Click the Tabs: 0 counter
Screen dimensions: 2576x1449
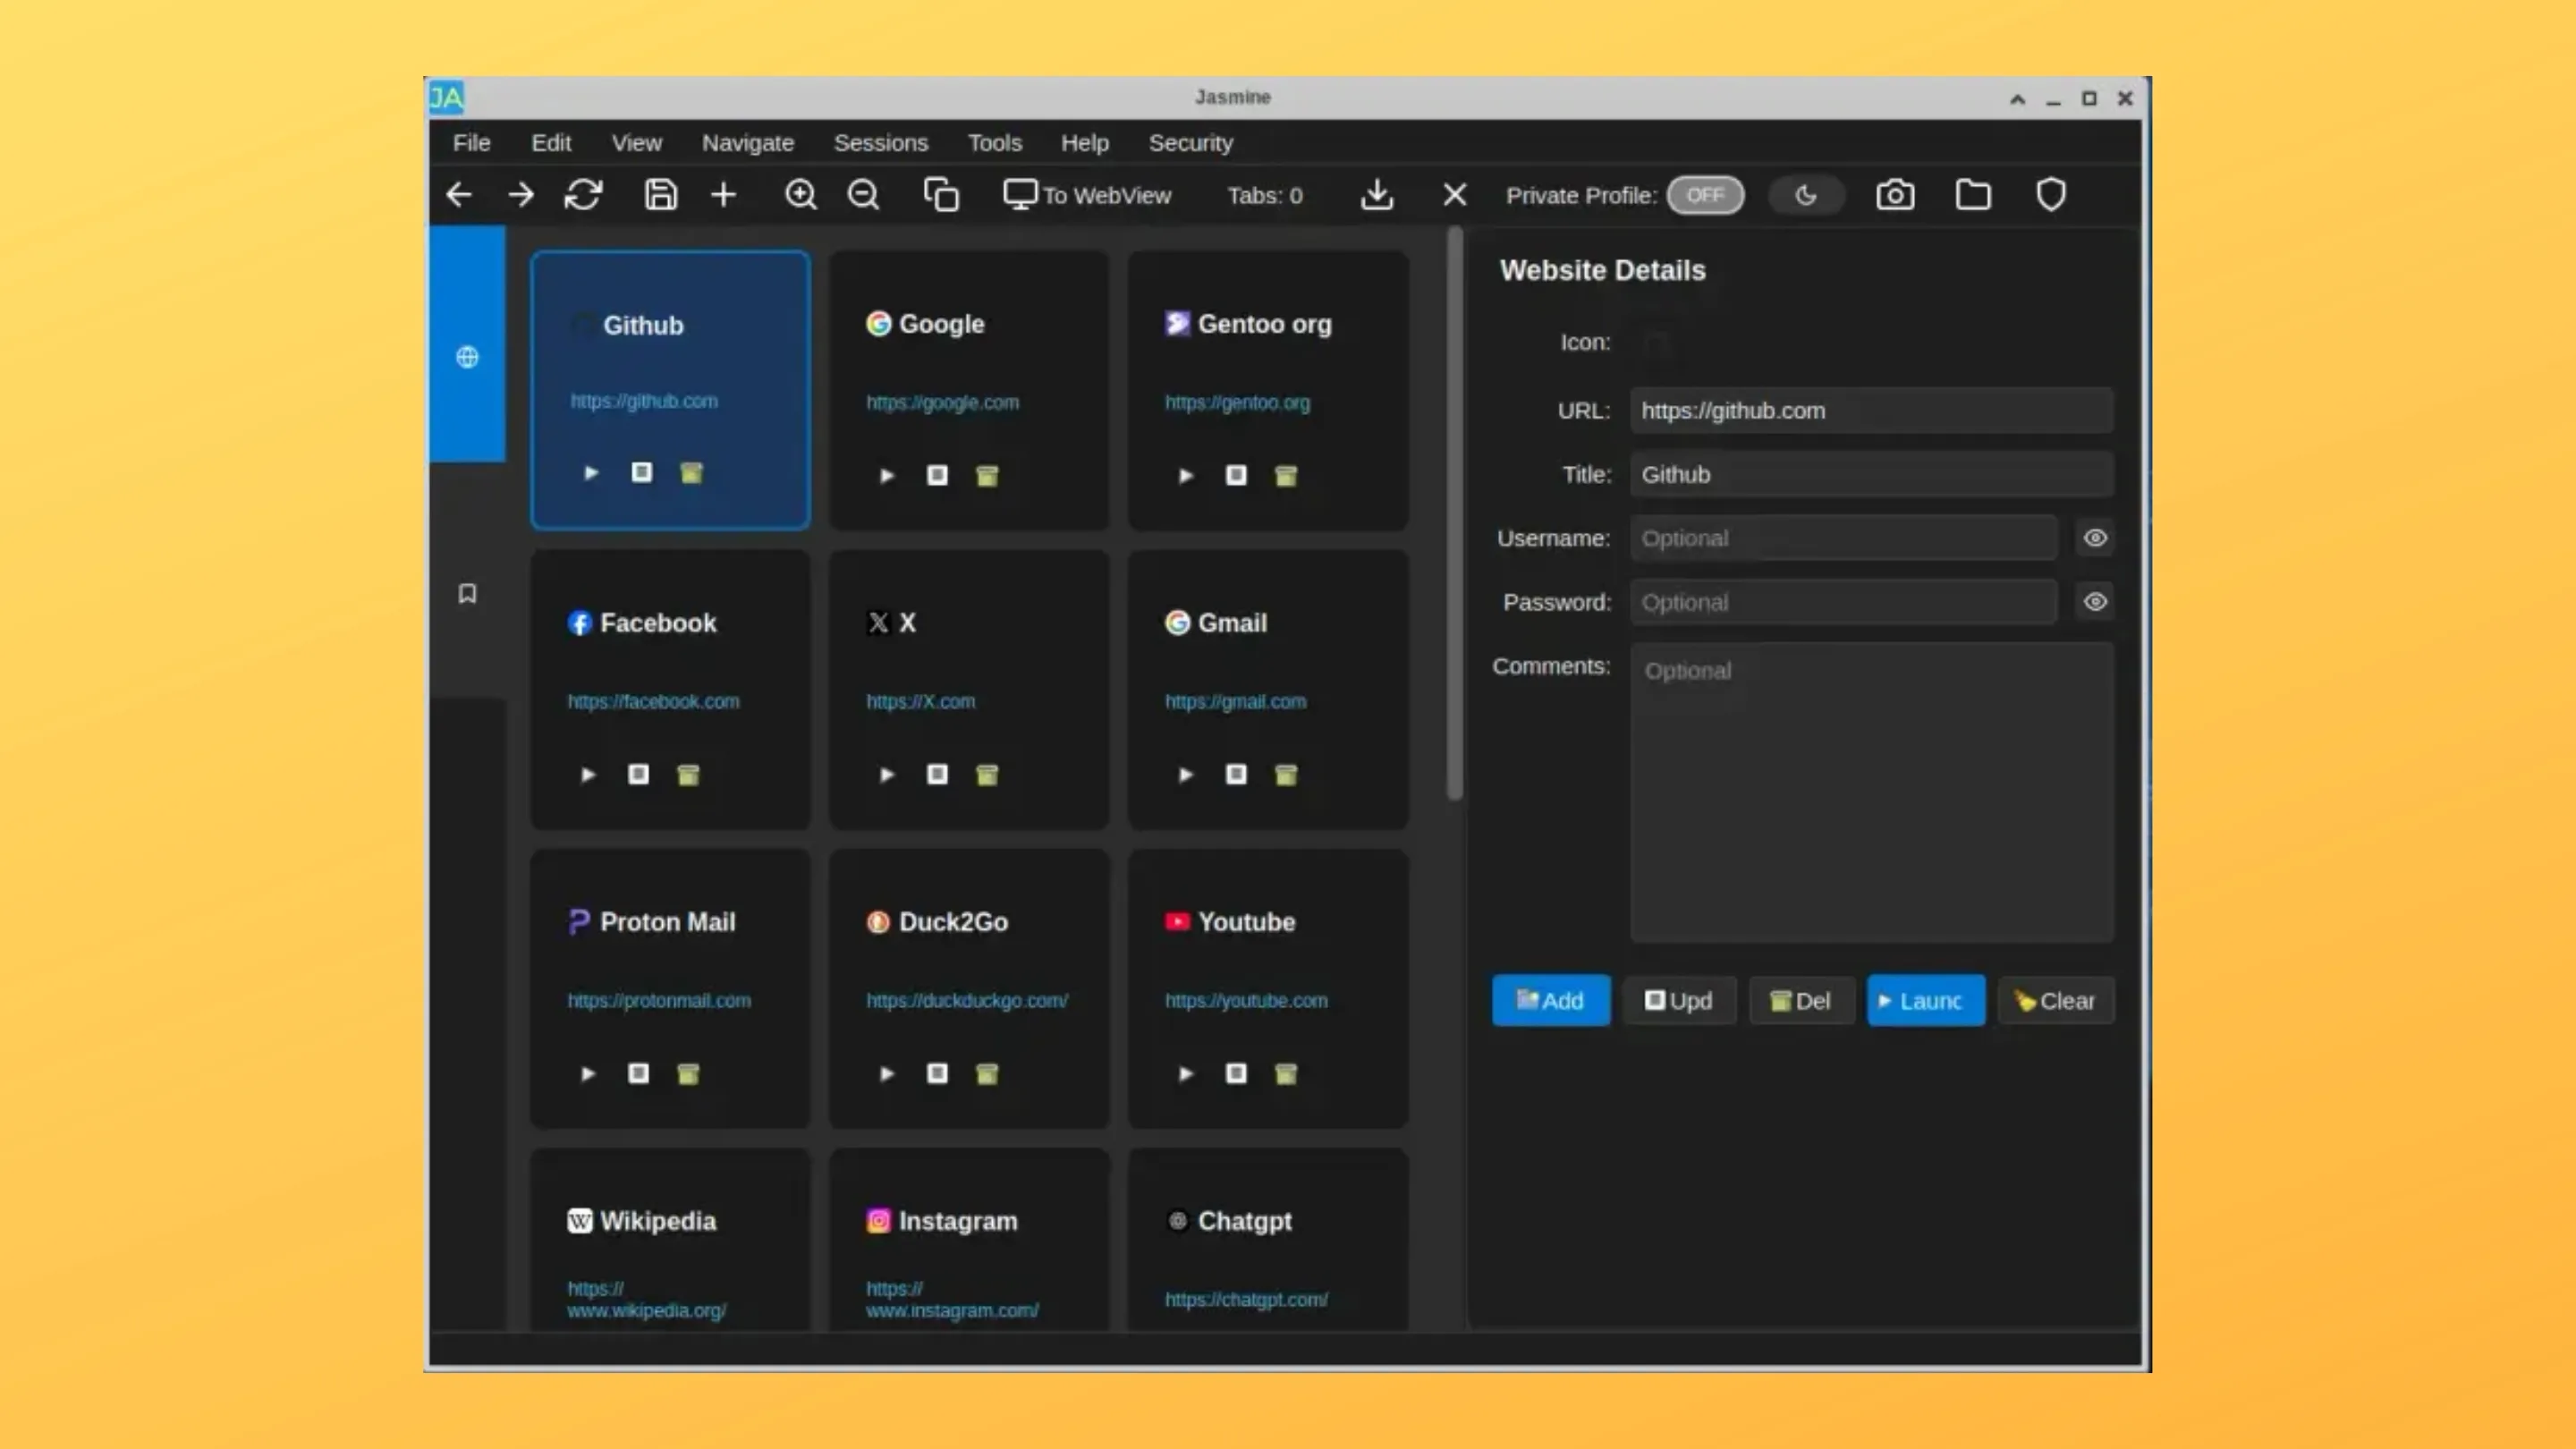1265,196
